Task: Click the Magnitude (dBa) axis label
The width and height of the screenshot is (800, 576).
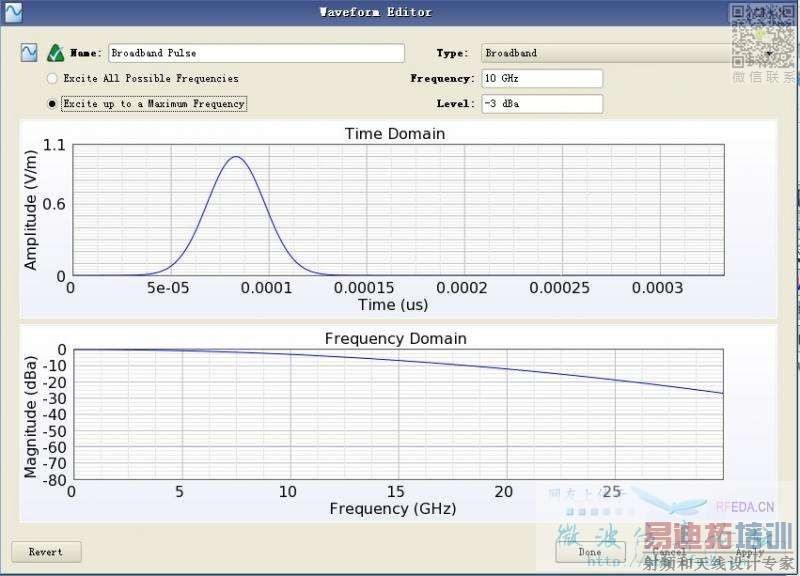Action: (31, 417)
